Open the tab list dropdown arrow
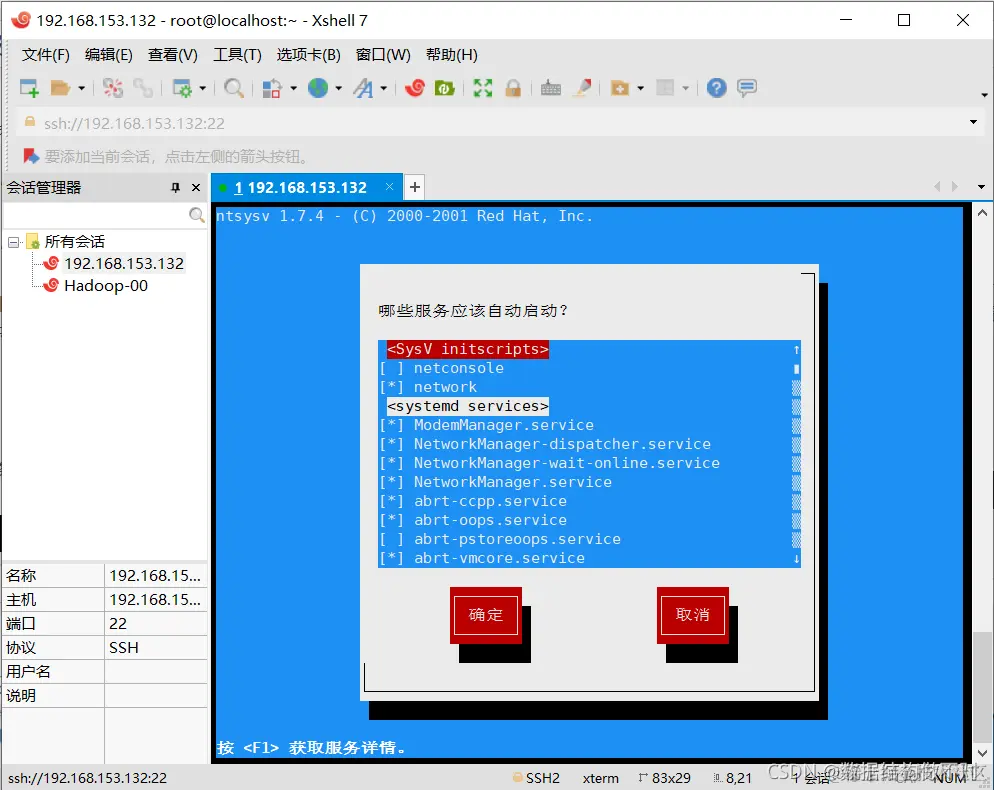This screenshot has width=994, height=790. pyautogui.click(x=981, y=187)
